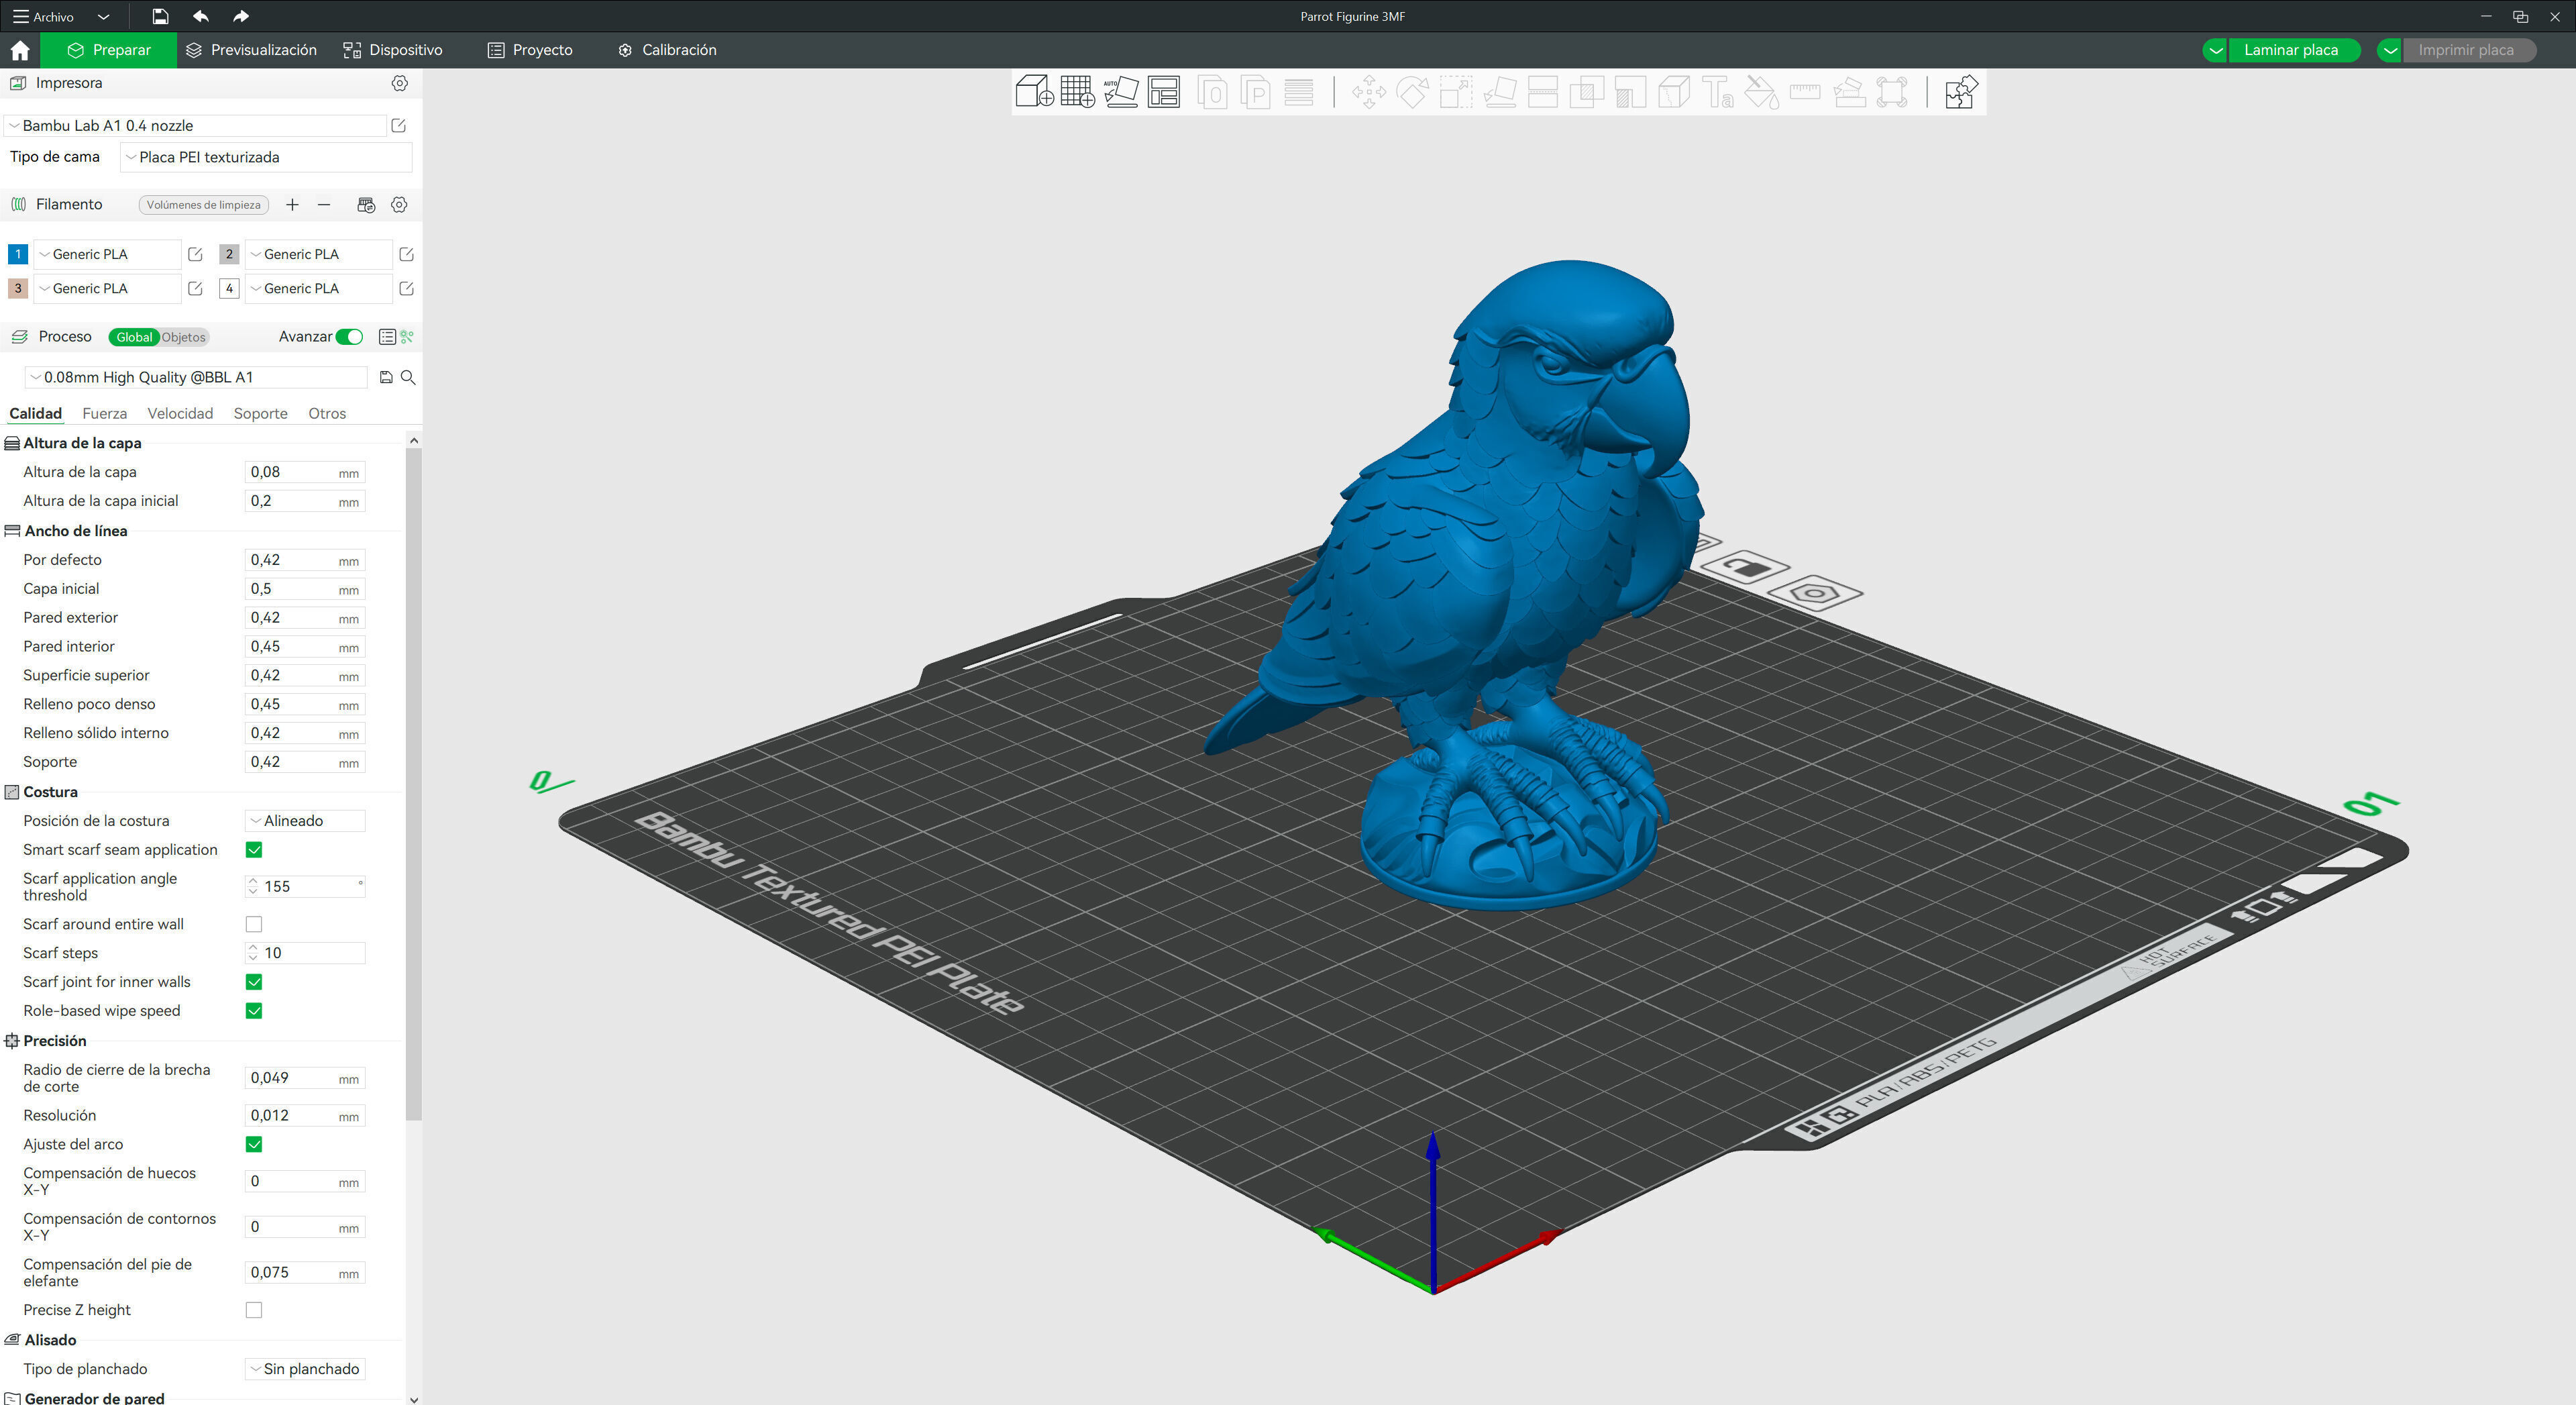Click the Undo arrow
Screen dimensions: 2576x1405
point(200,16)
